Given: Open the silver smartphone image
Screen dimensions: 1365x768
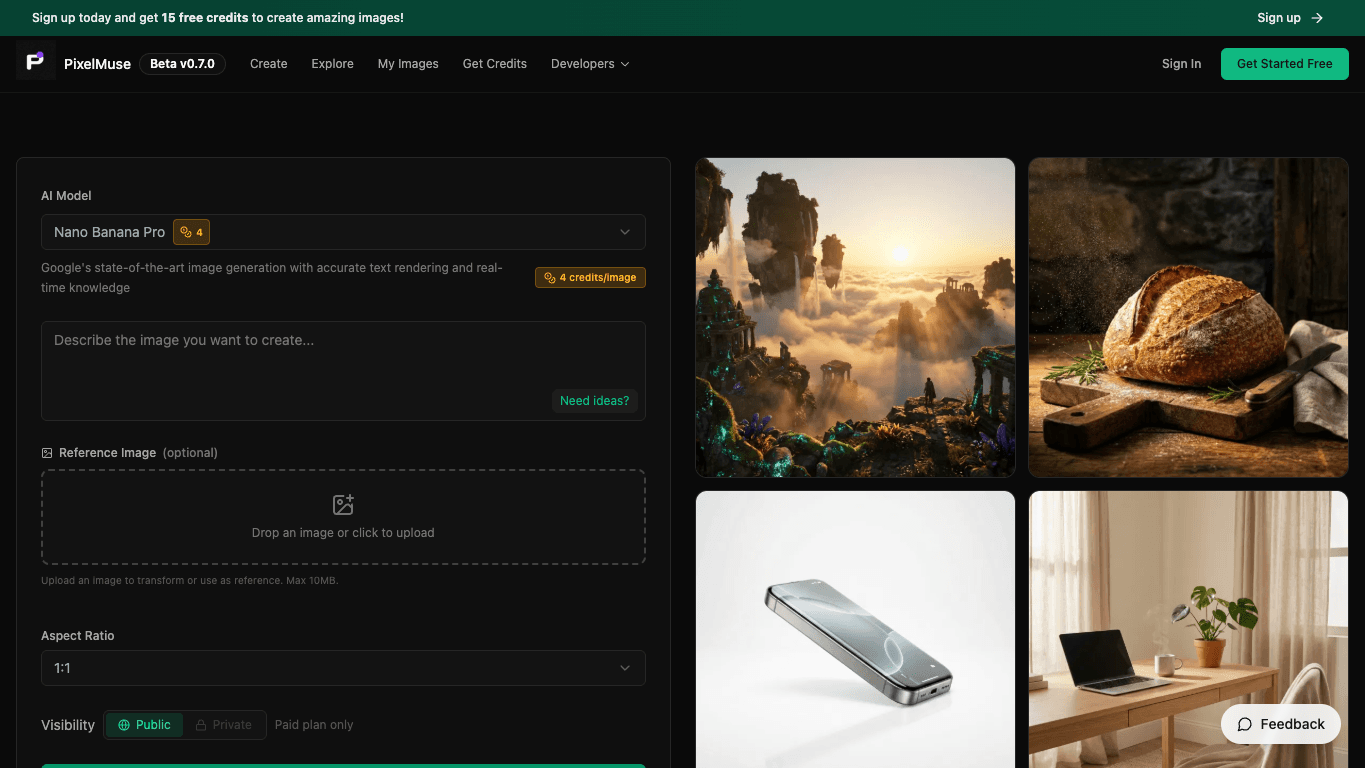Looking at the screenshot, I should 855,629.
